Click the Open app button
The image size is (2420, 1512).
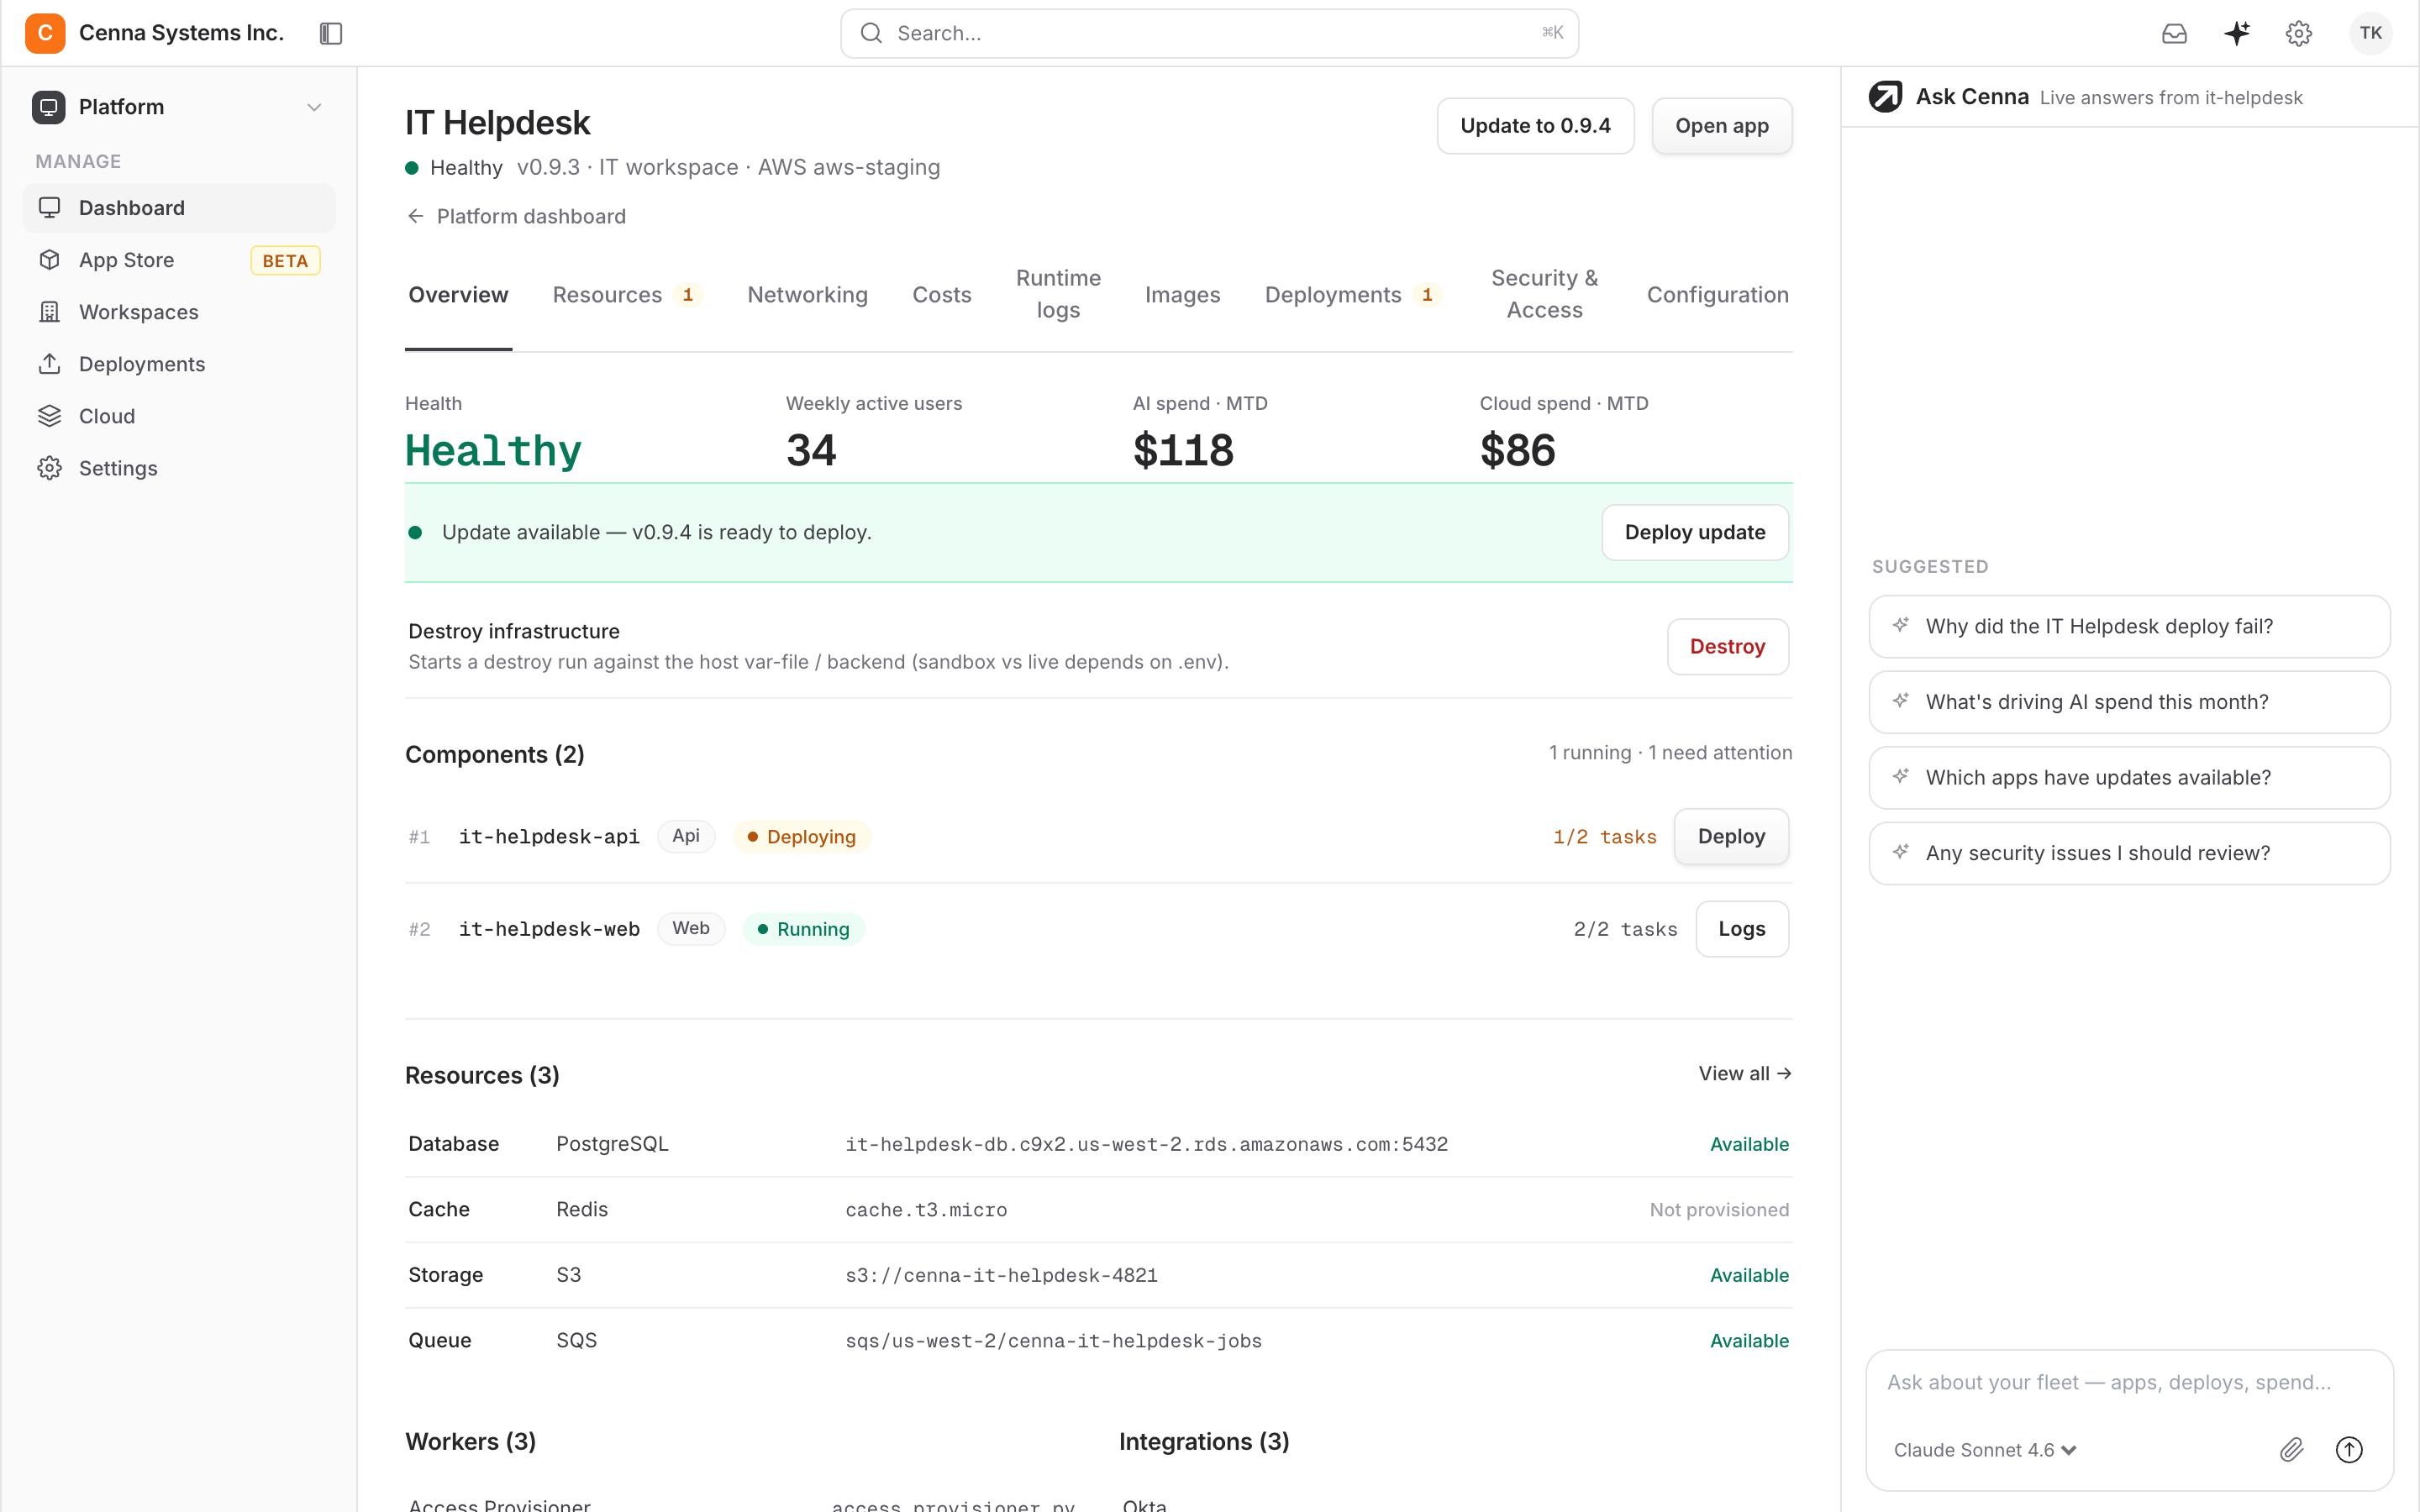click(x=1721, y=126)
